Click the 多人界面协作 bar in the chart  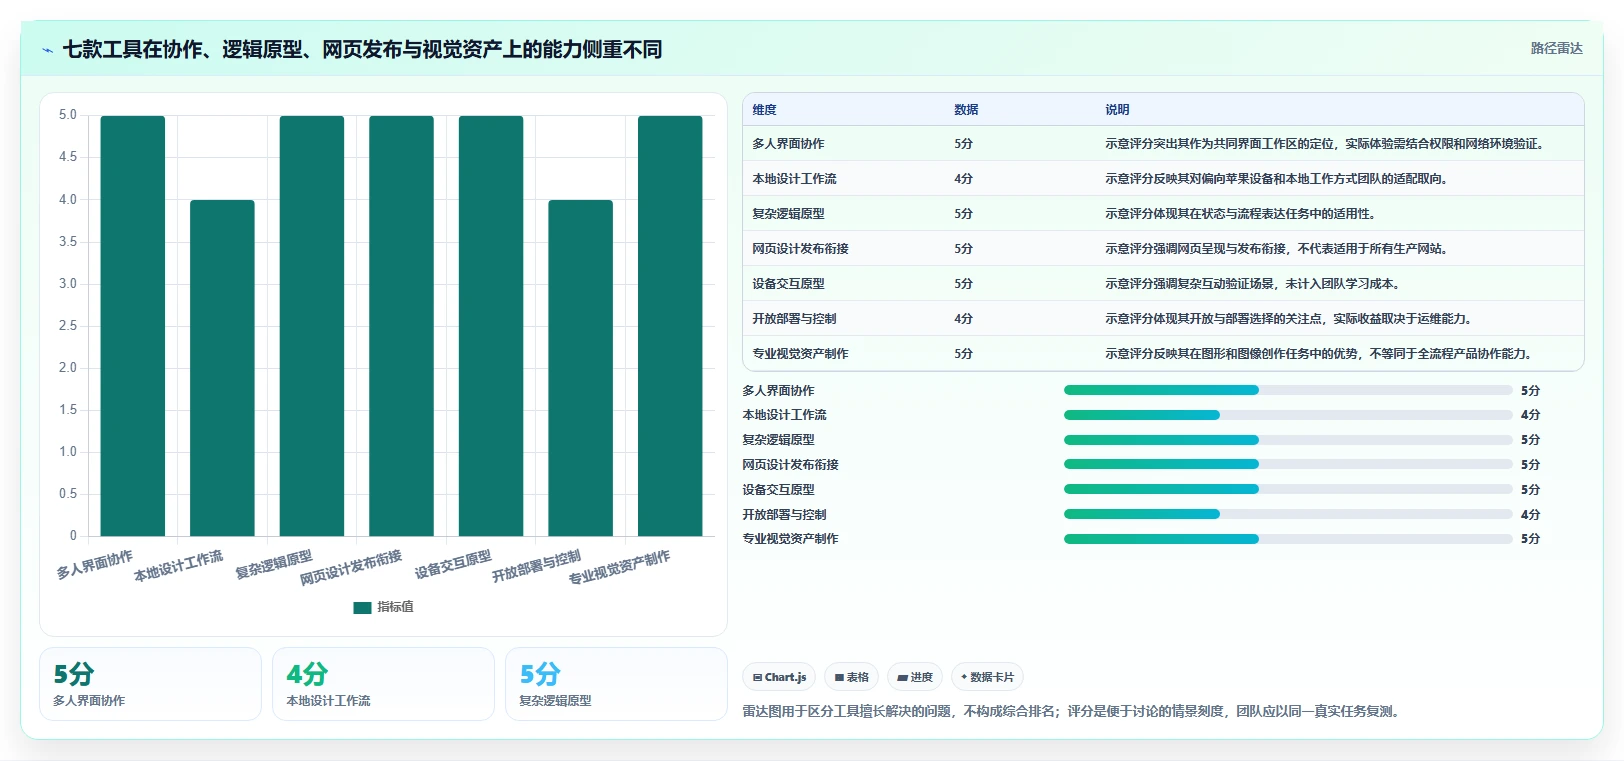[133, 326]
